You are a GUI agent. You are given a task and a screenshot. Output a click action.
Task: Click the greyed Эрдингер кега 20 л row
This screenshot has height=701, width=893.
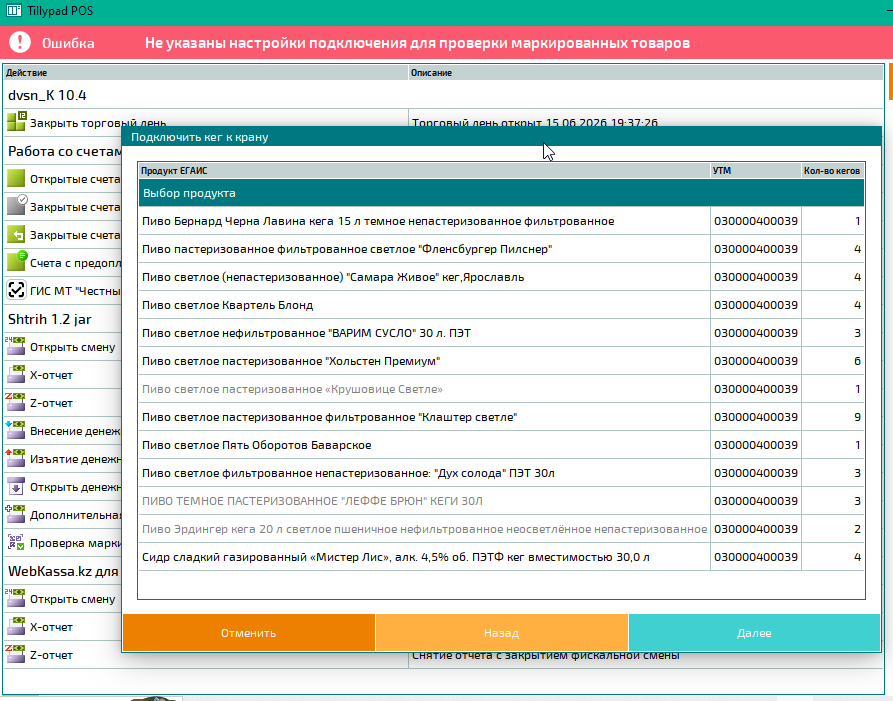(501, 528)
